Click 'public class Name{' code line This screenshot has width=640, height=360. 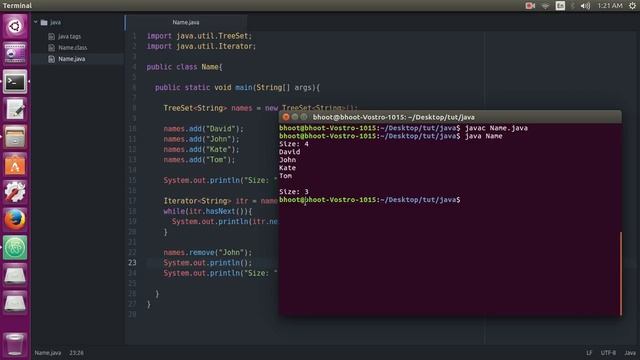tap(184, 67)
